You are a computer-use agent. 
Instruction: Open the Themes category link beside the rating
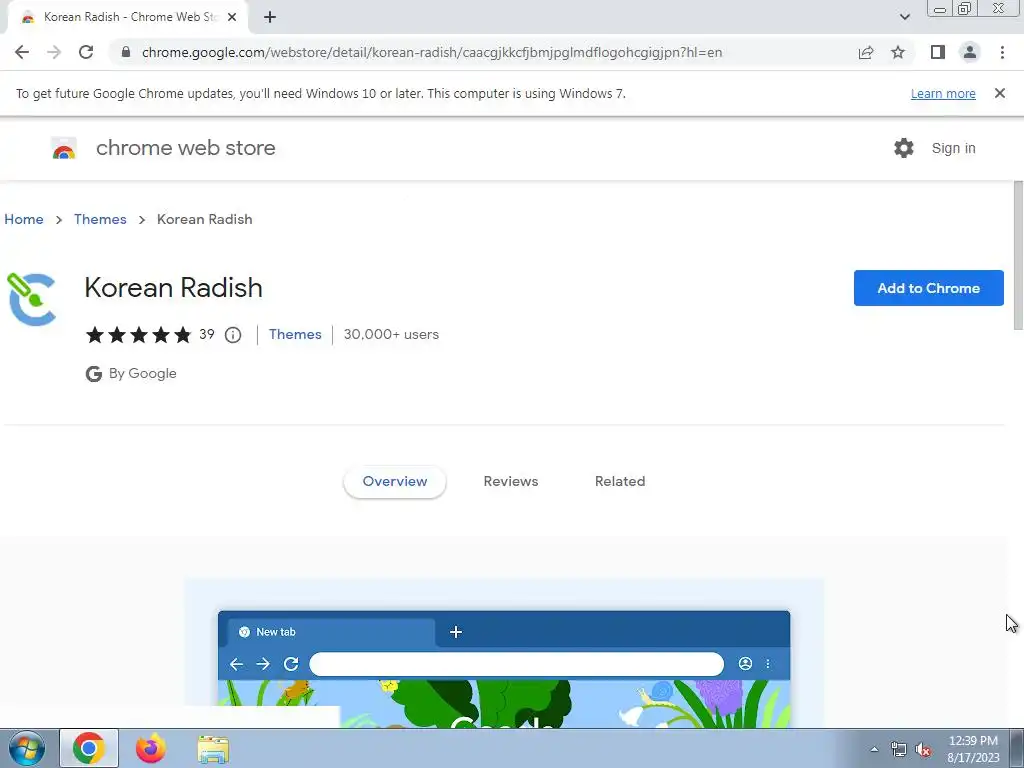click(x=295, y=334)
